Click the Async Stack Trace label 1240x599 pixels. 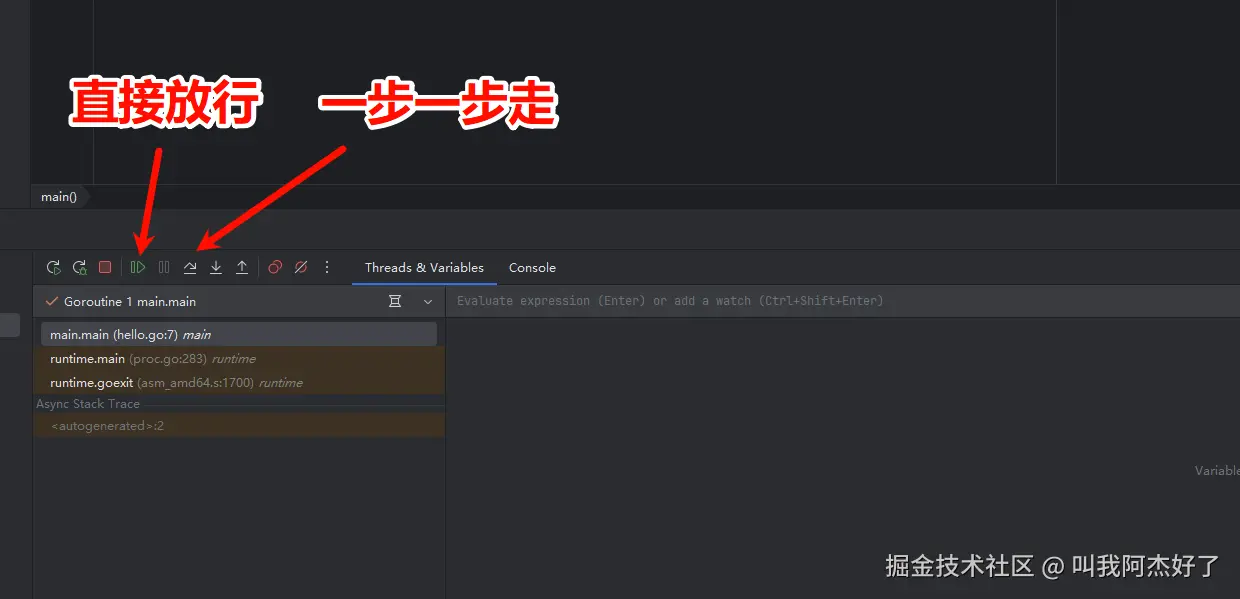click(88, 404)
